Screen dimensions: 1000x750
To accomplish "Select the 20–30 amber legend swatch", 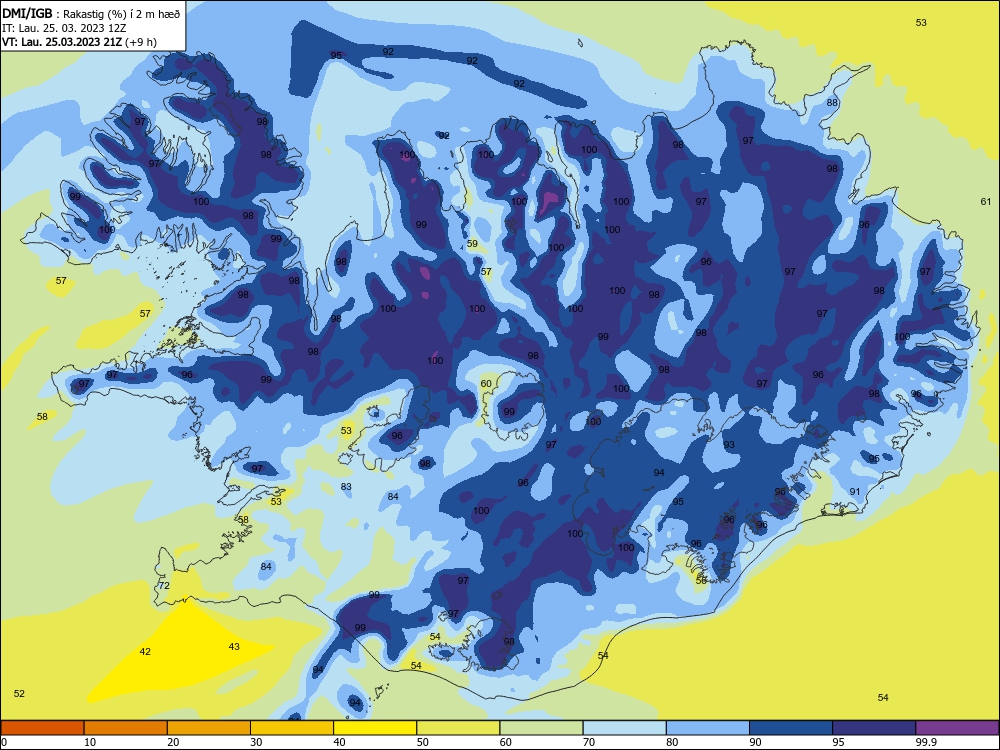I will (x=209, y=728).
